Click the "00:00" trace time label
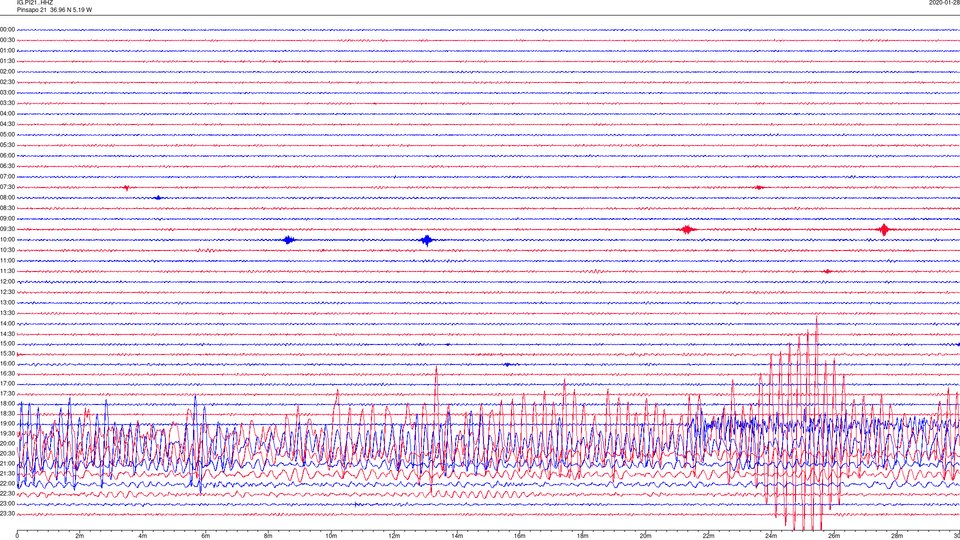 tap(7, 29)
